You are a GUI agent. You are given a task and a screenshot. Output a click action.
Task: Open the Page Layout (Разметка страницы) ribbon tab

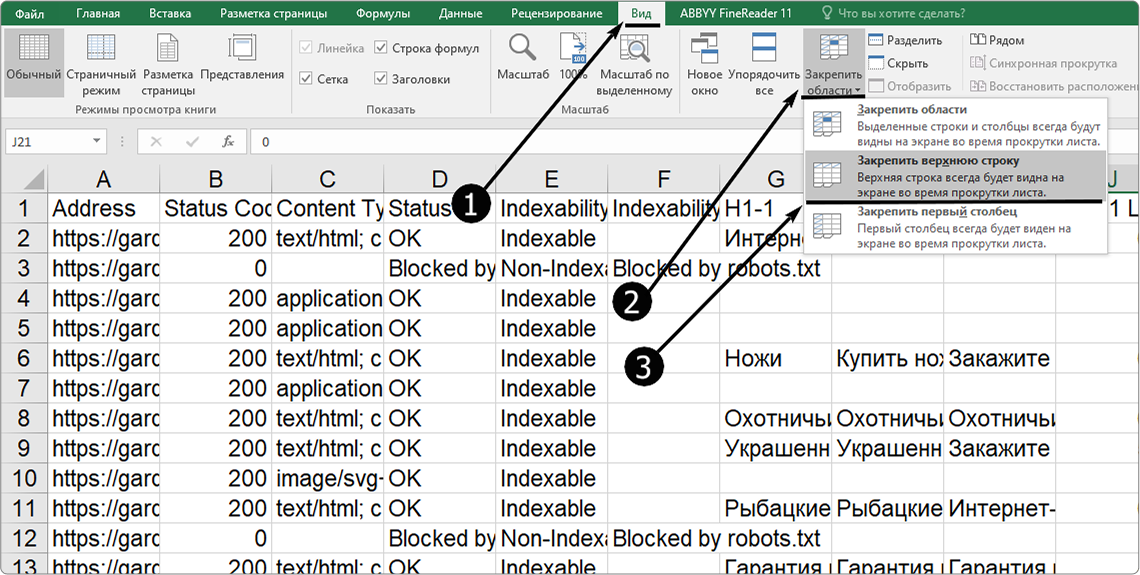click(x=273, y=13)
